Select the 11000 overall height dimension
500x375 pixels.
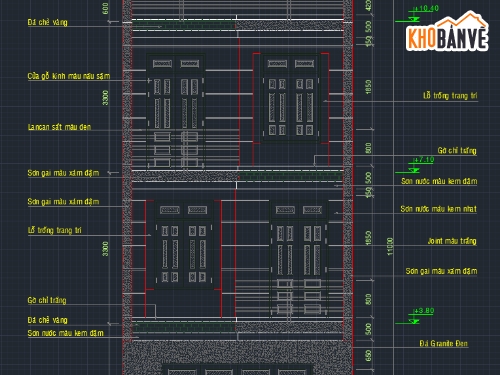(x=390, y=247)
